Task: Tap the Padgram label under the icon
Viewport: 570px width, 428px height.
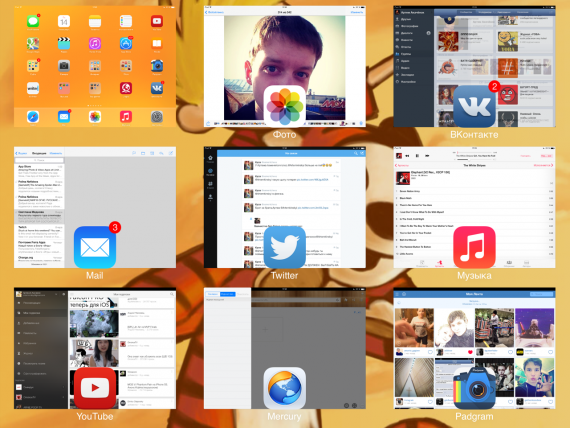Action: click(474, 417)
